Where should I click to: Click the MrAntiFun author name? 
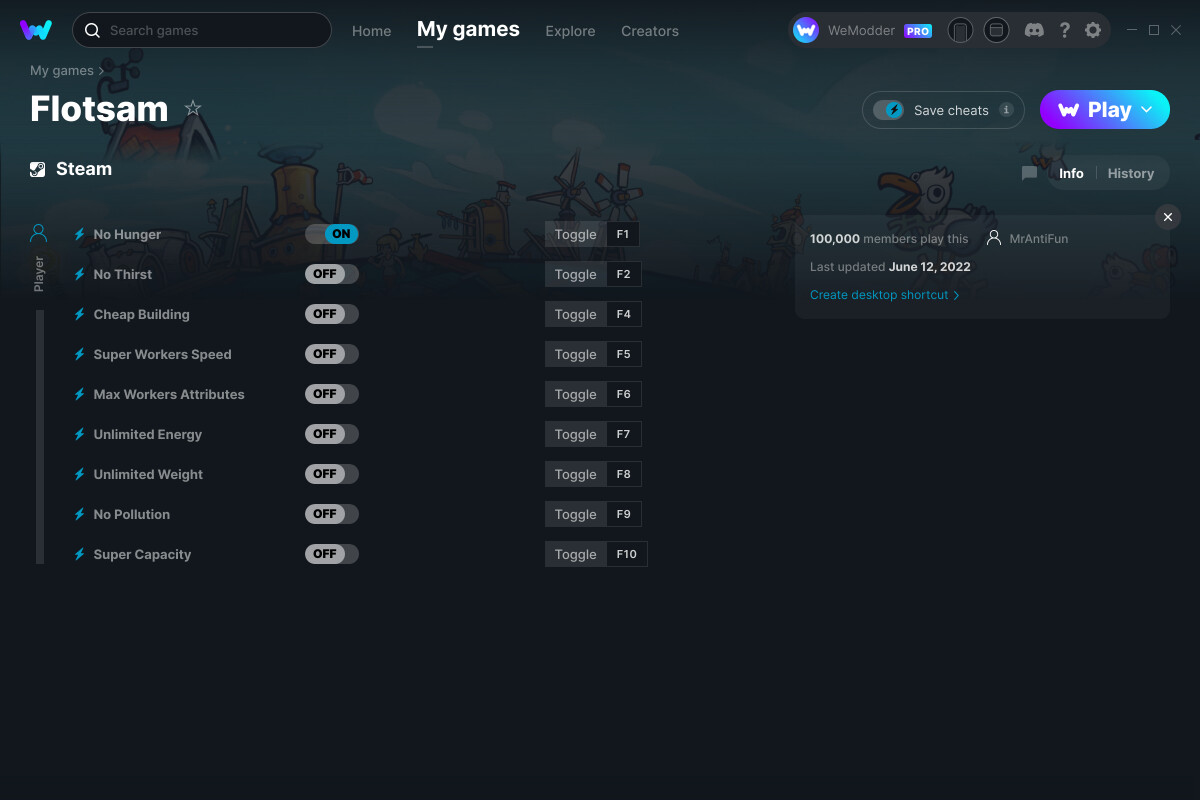click(1039, 239)
